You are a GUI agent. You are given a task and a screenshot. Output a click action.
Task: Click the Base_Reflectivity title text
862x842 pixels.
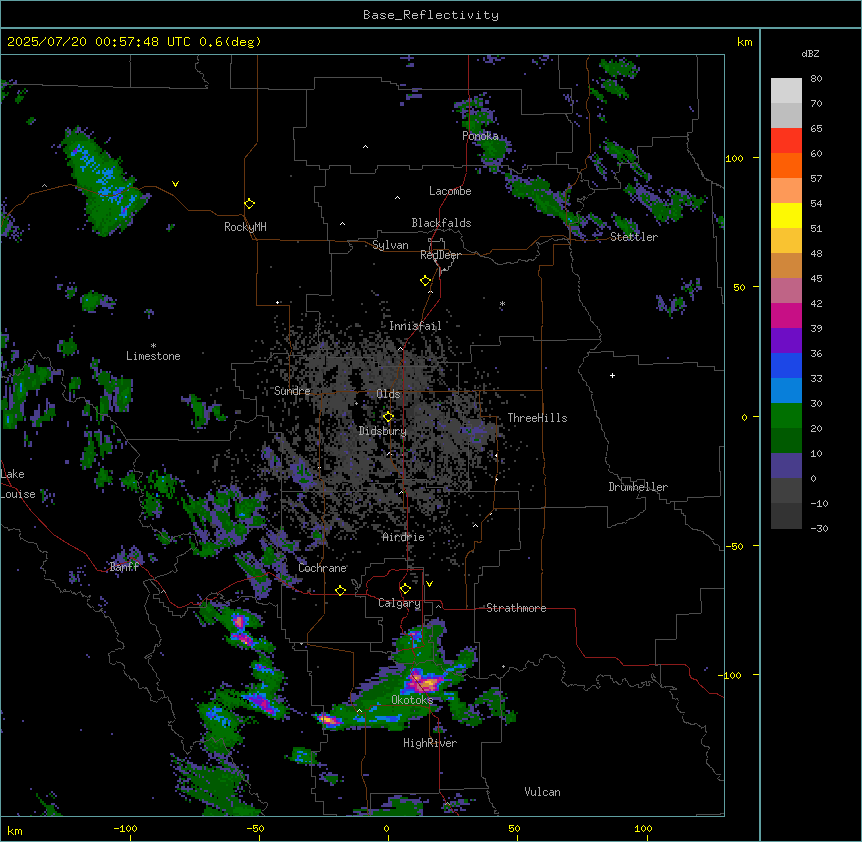(x=431, y=15)
